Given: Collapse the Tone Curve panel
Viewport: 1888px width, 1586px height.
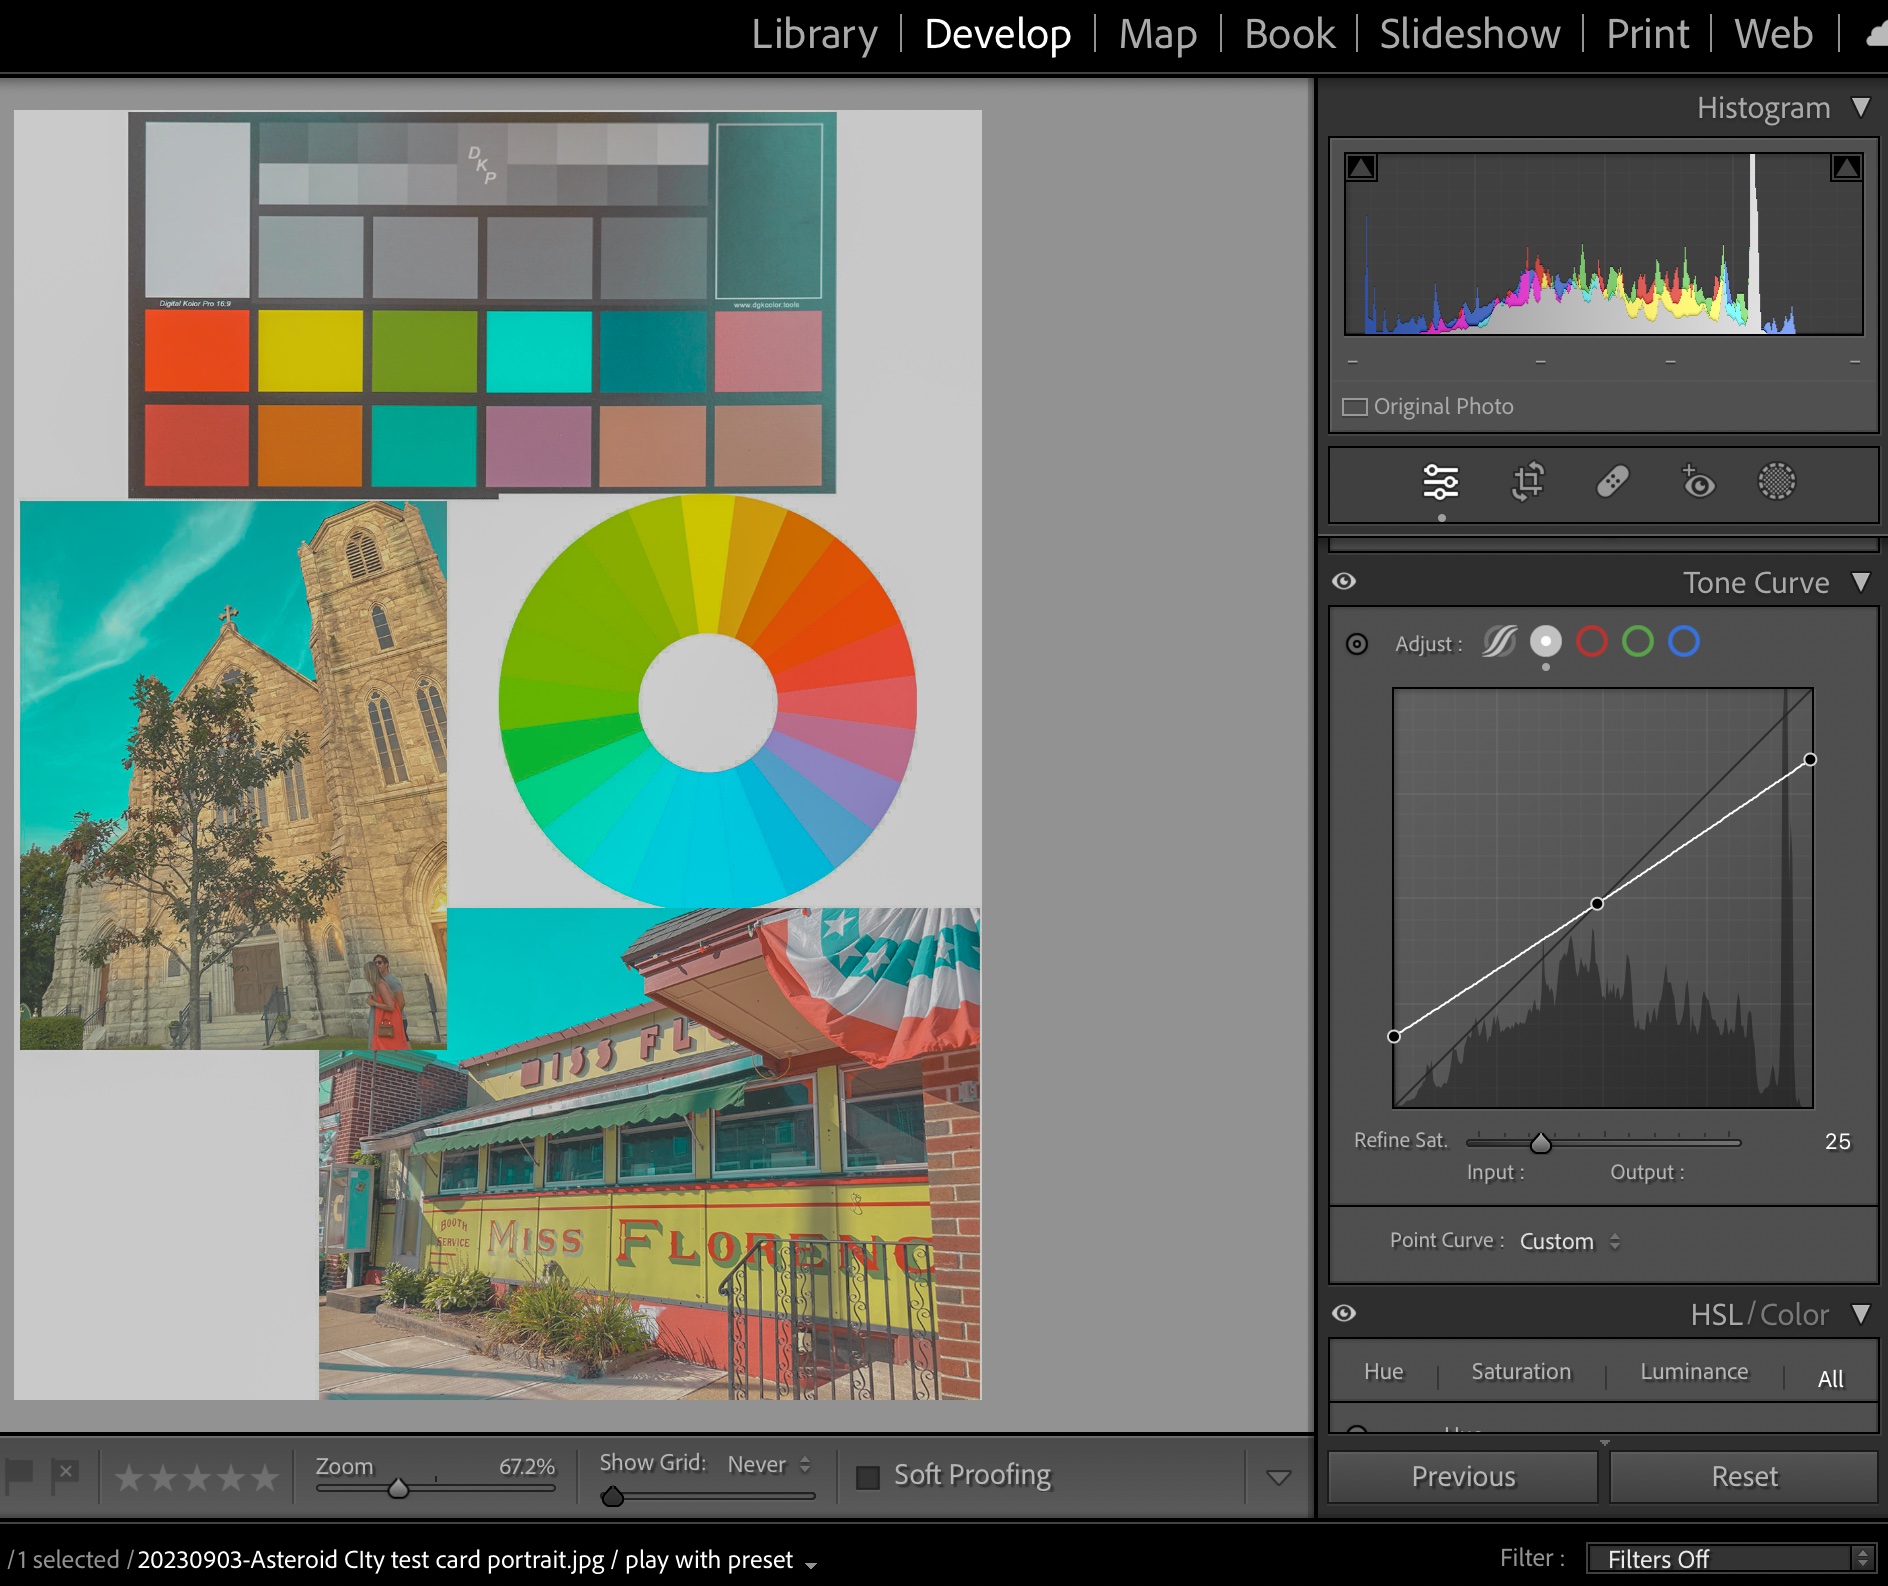Looking at the screenshot, I should point(1861,582).
